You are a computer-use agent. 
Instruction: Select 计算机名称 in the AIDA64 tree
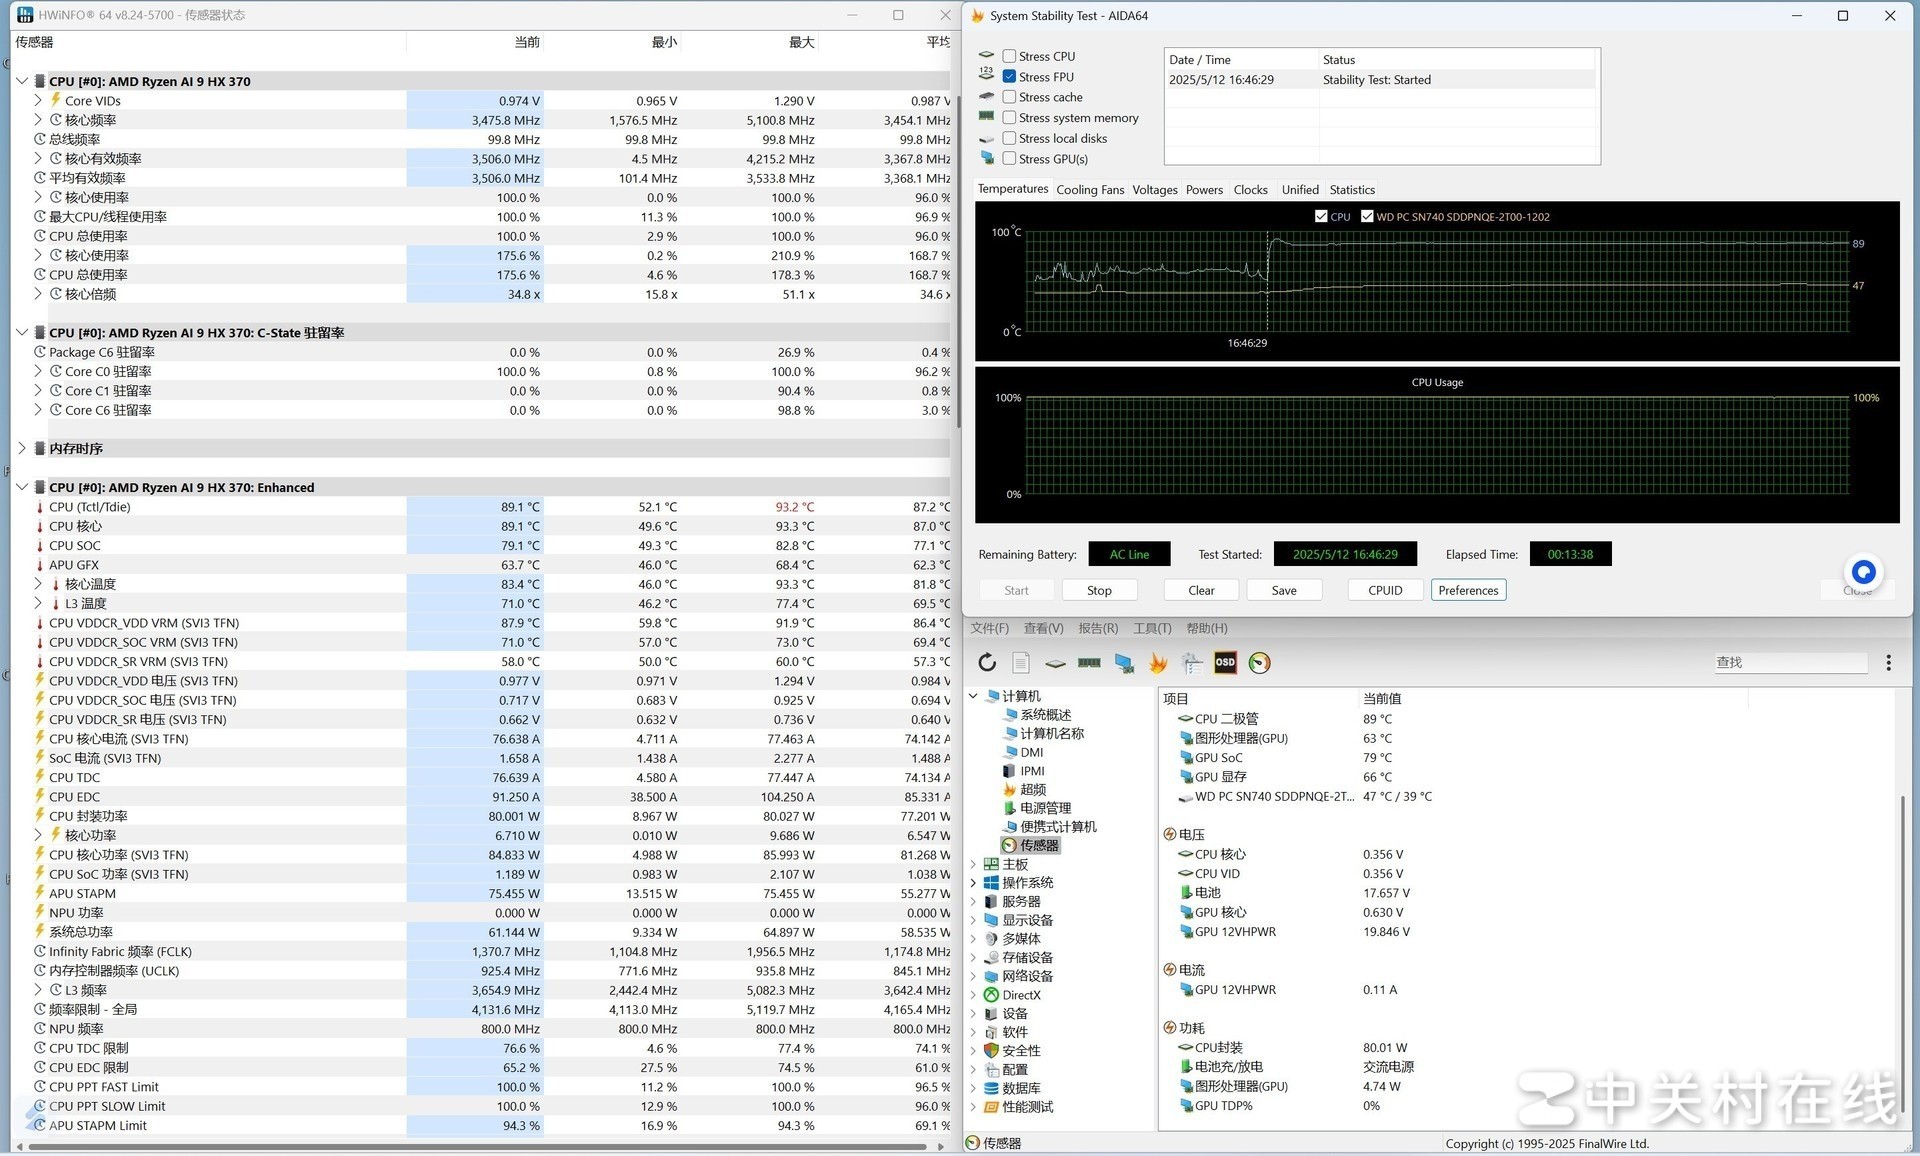click(1052, 733)
